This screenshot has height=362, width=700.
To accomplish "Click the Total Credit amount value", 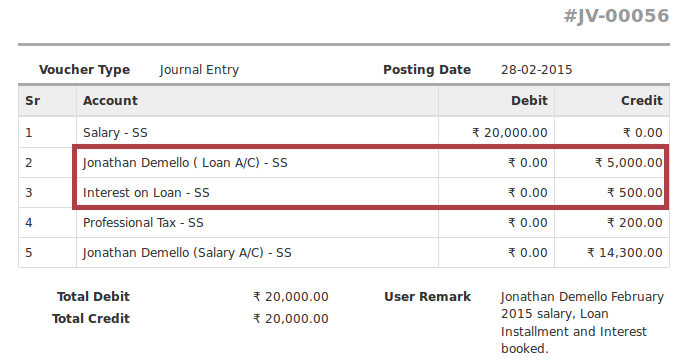I will (291, 319).
